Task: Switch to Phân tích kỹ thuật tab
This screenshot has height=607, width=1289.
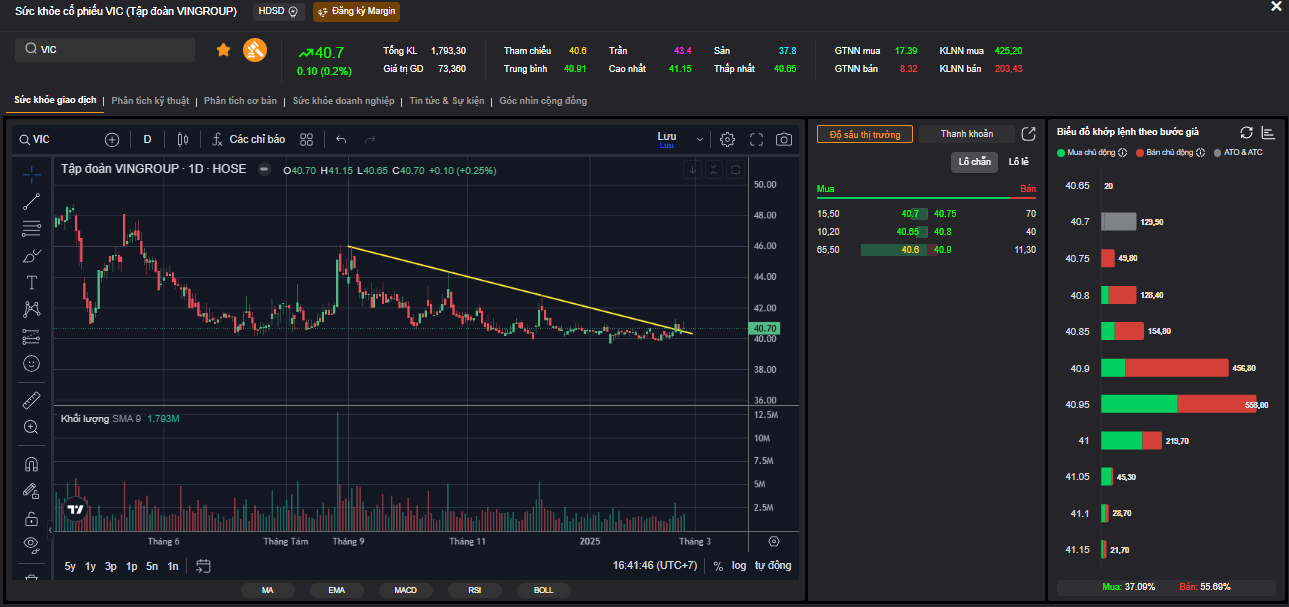Action: 150,101
